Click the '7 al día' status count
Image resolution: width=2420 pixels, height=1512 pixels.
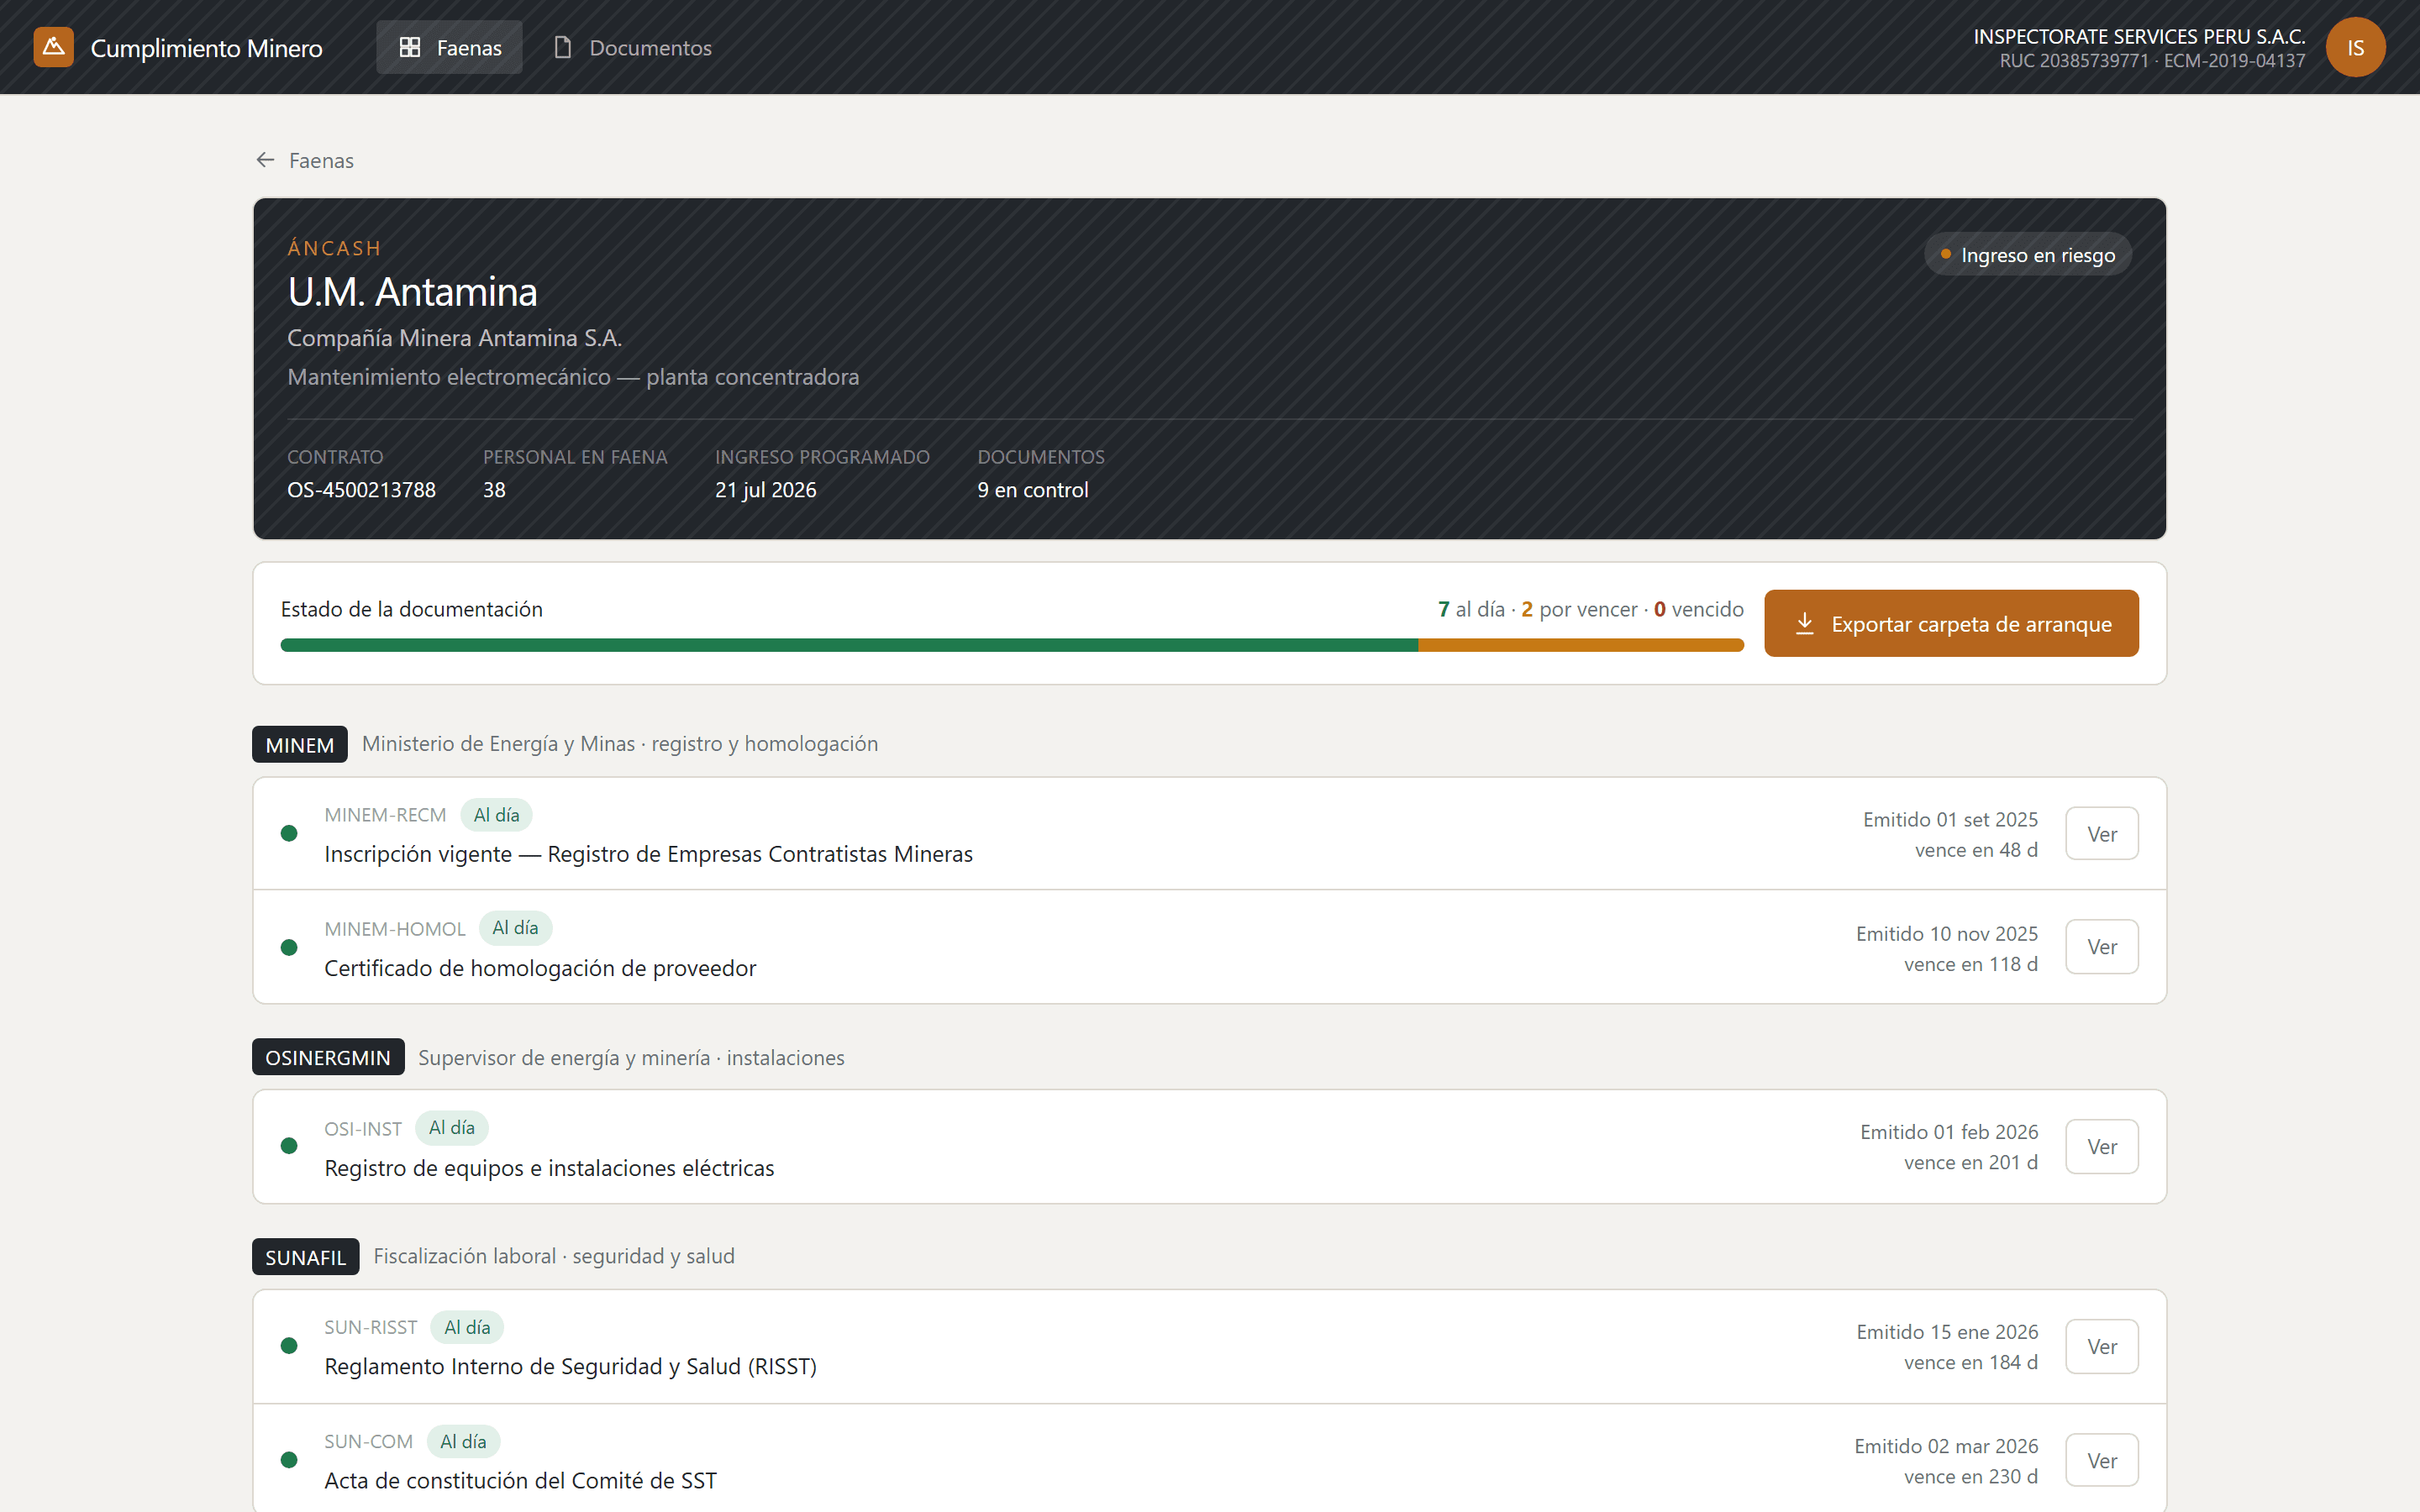(1471, 609)
